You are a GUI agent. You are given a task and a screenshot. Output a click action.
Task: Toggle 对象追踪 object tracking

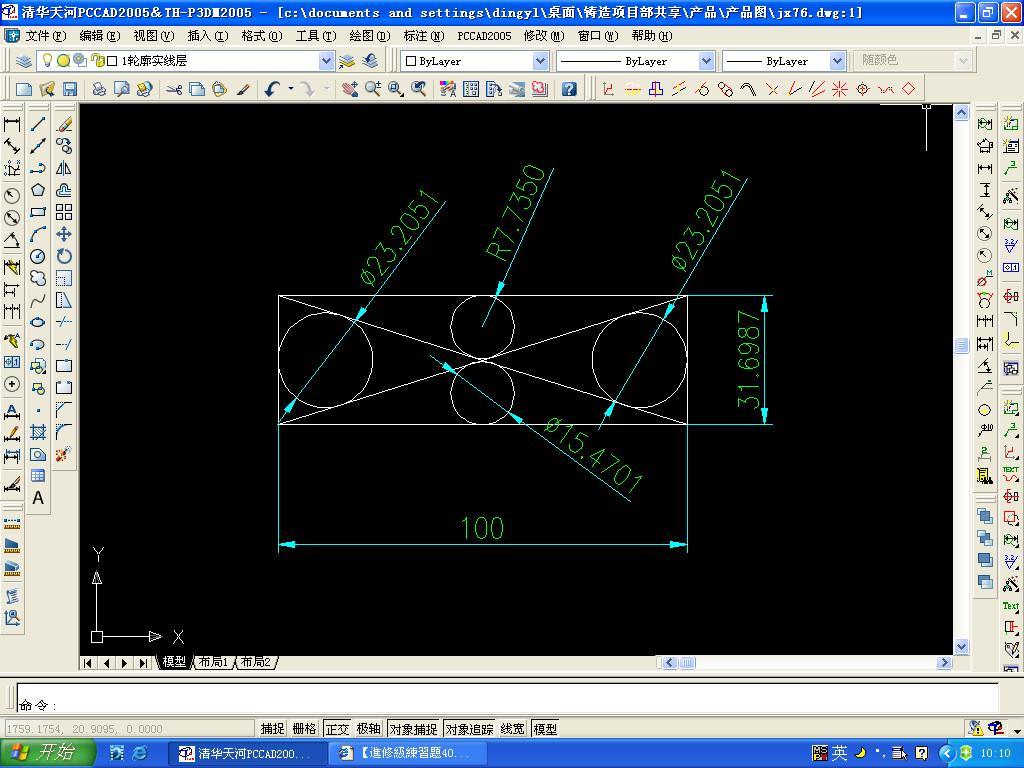(470, 729)
